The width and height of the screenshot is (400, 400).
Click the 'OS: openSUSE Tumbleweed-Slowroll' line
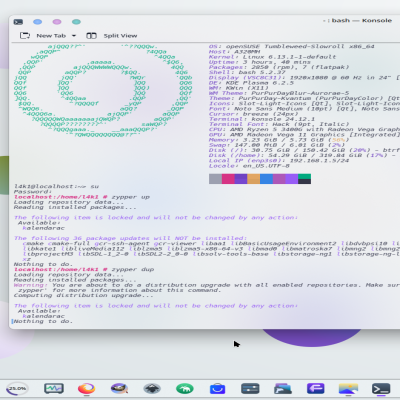tap(292, 46)
